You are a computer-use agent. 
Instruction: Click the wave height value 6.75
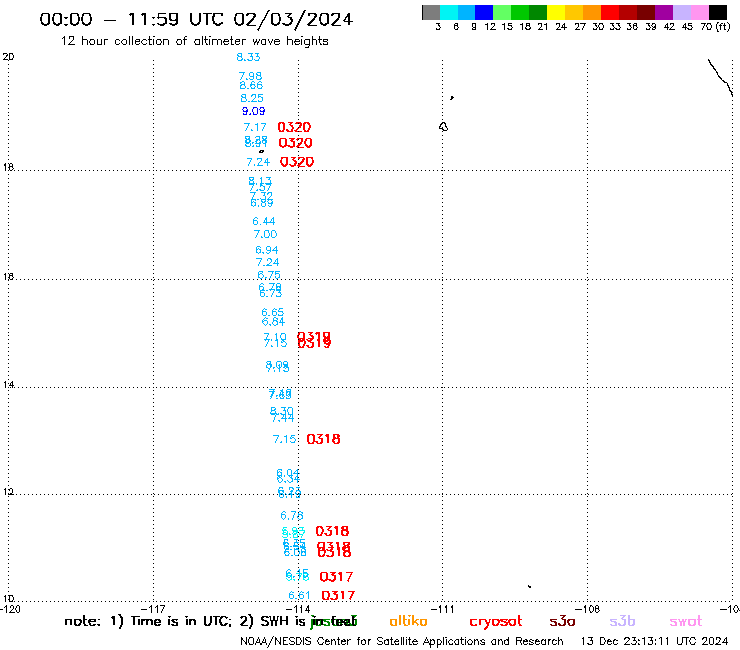pyautogui.click(x=269, y=275)
